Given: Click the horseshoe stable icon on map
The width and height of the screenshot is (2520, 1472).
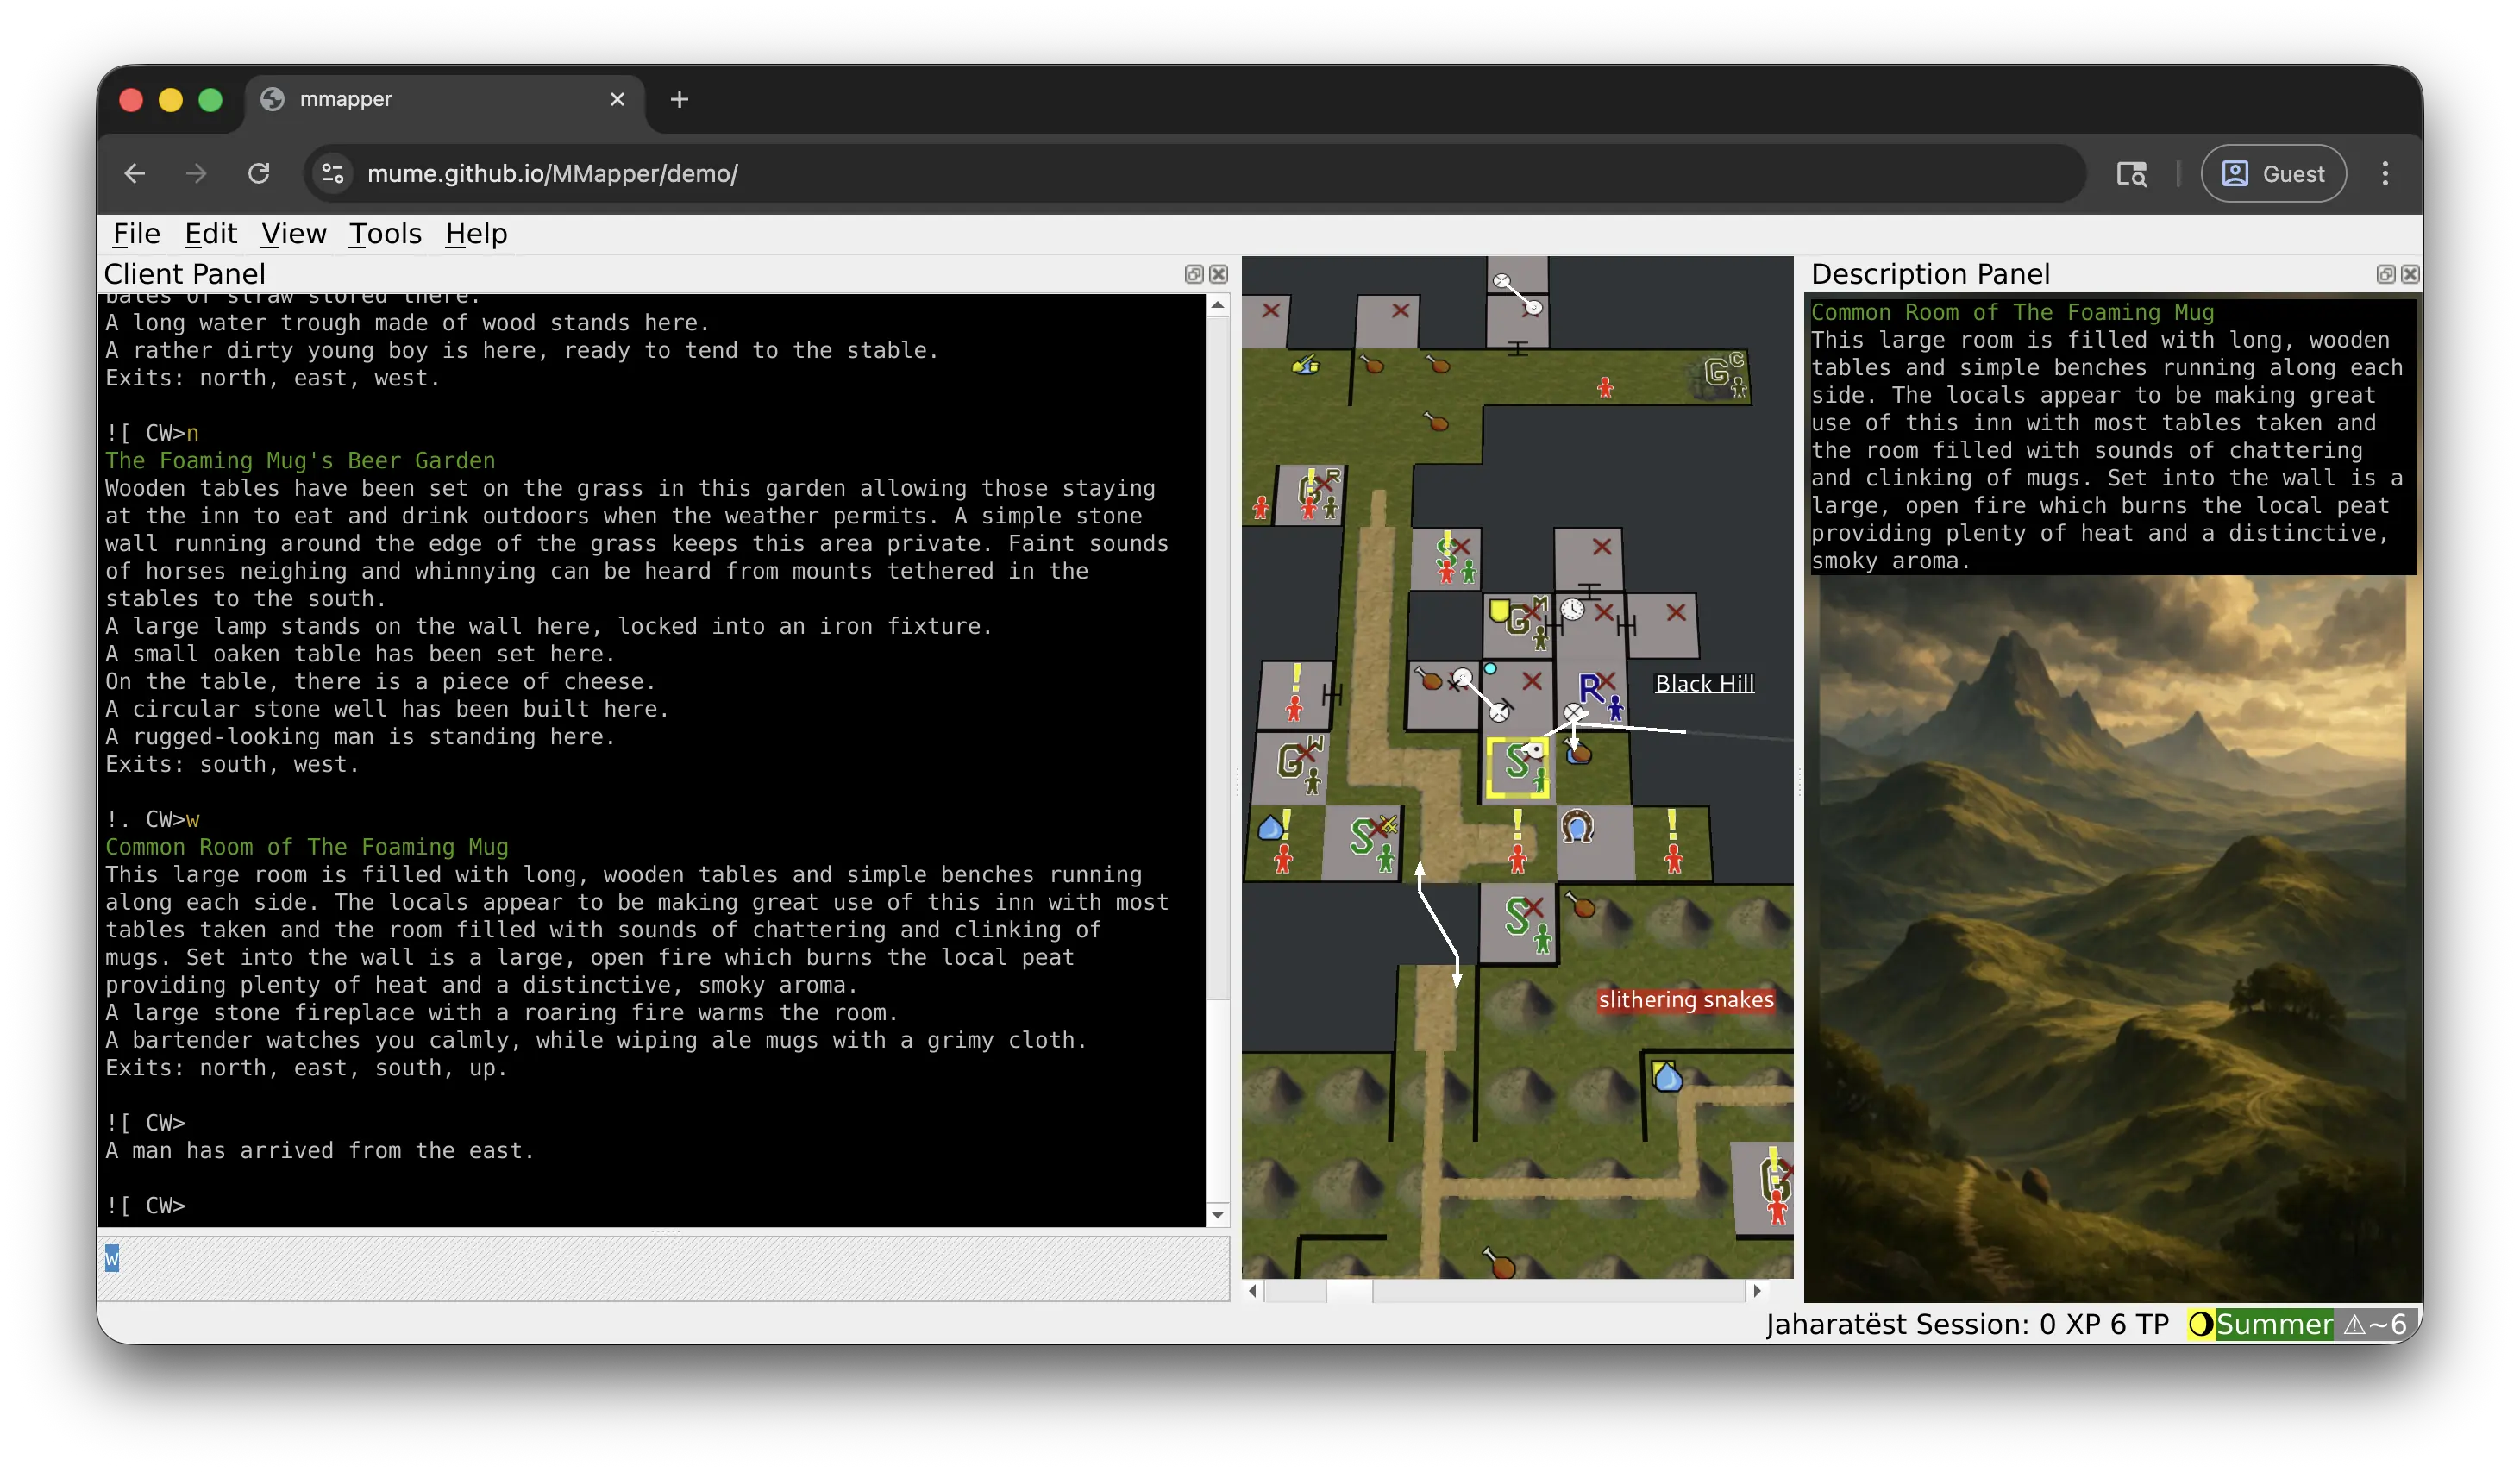Looking at the screenshot, I should tap(1577, 827).
